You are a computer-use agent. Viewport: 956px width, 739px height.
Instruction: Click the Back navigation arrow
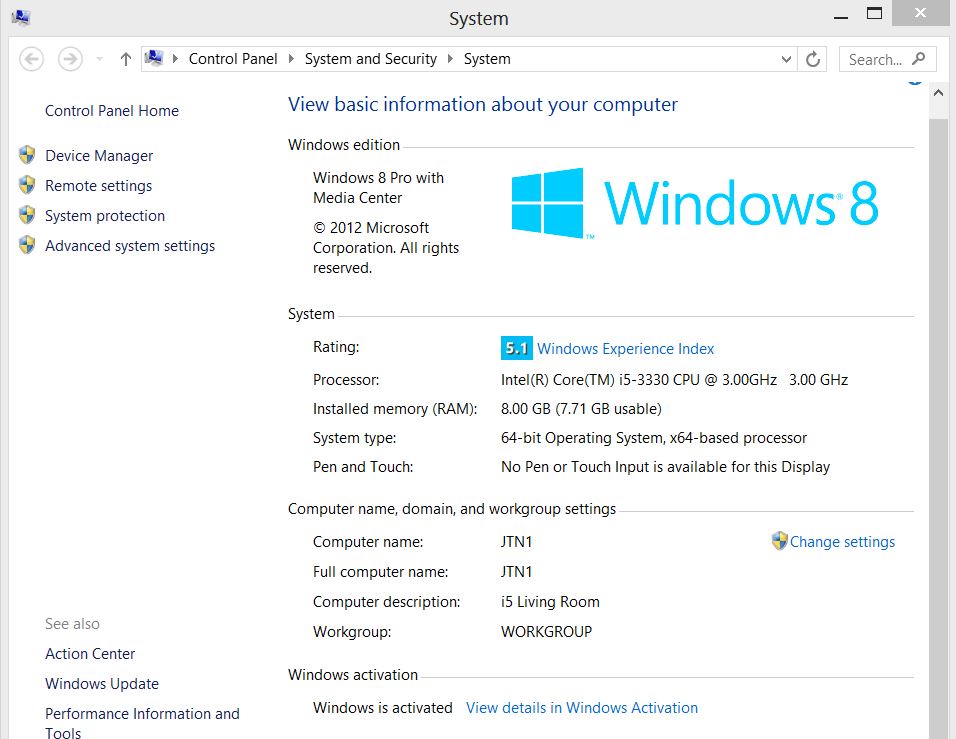31,59
